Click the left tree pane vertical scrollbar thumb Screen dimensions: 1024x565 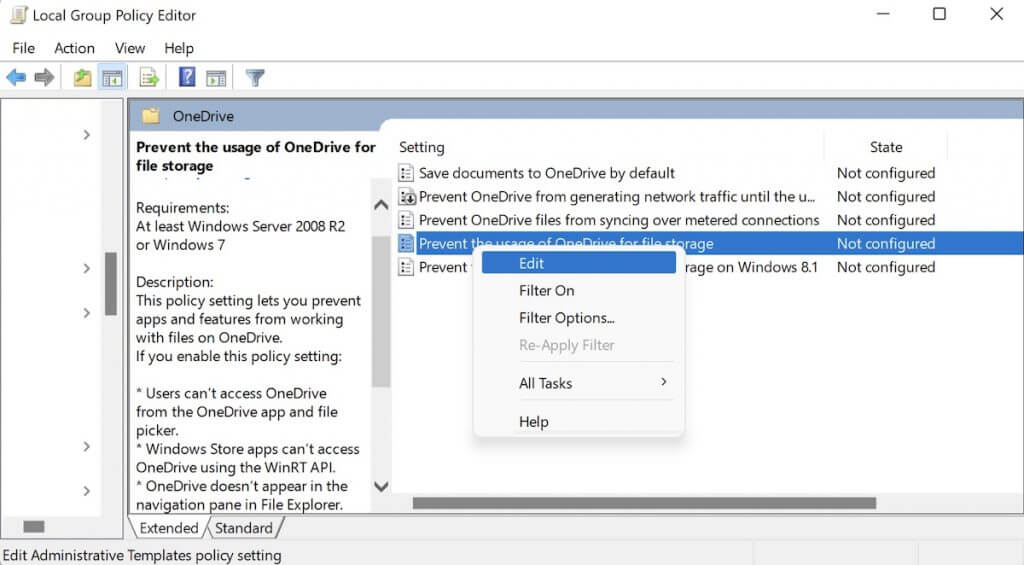coord(111,284)
